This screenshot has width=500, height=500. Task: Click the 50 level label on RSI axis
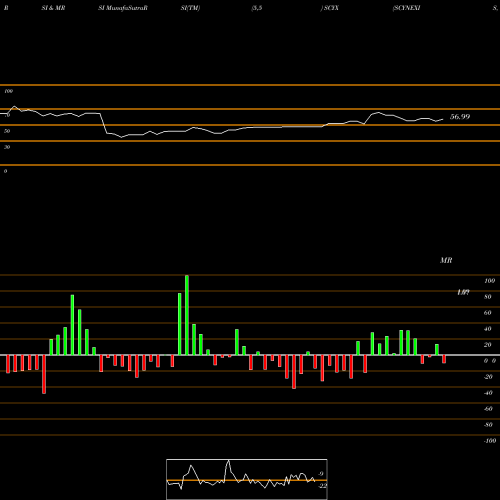7,131
